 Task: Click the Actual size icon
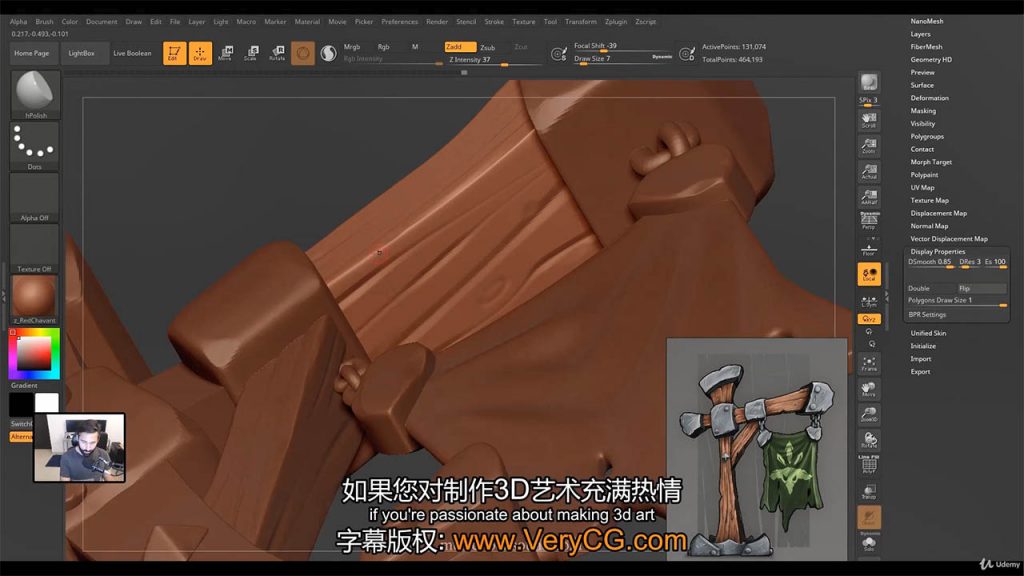point(869,171)
